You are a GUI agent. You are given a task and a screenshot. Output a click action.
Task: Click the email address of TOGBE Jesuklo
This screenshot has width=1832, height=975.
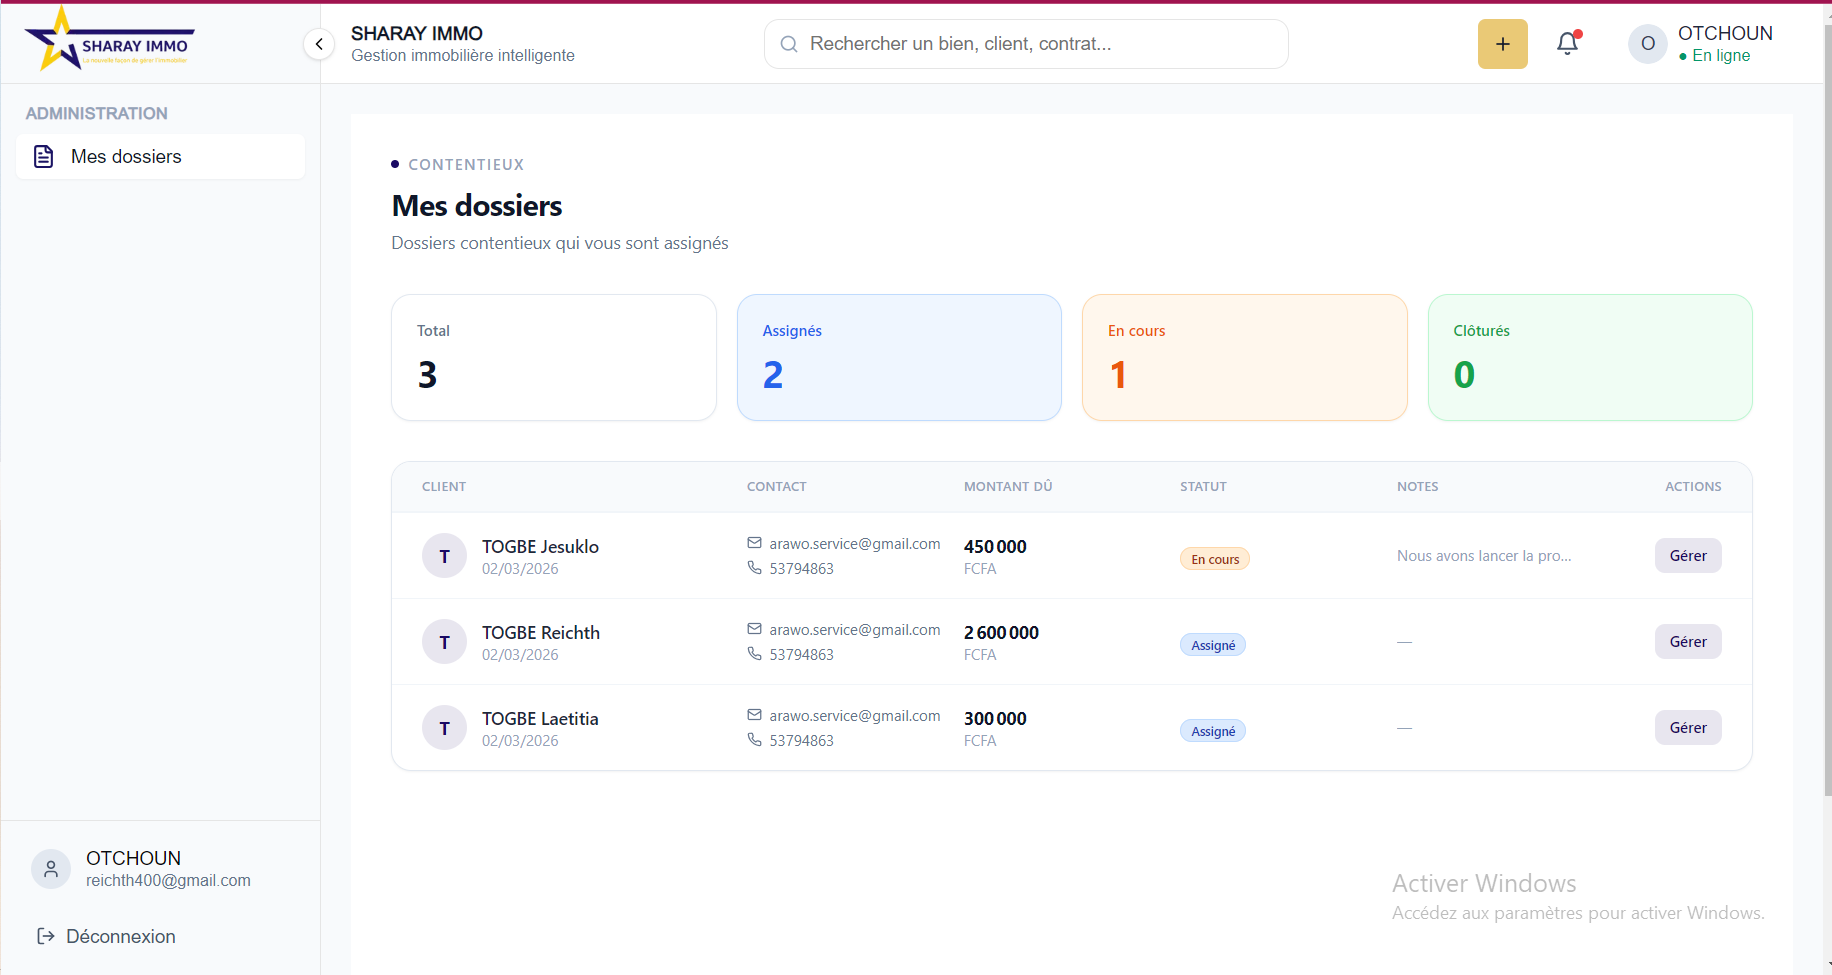tap(854, 544)
